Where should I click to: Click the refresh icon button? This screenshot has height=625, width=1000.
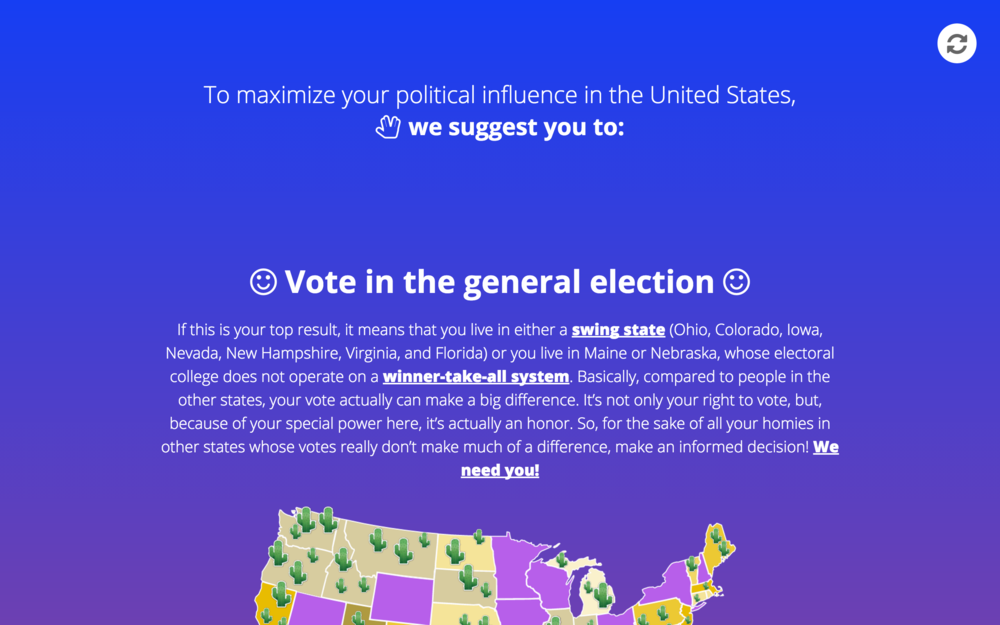click(957, 43)
